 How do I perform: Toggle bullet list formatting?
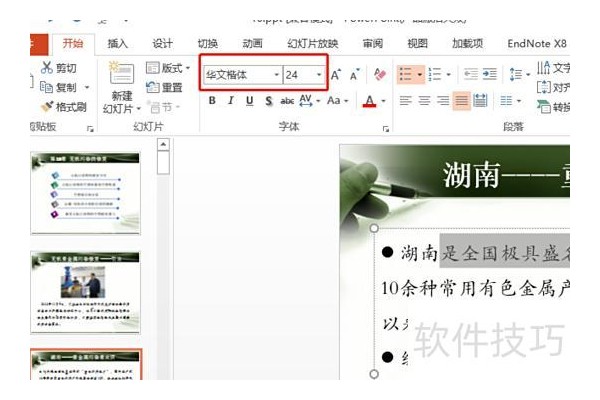click(406, 74)
